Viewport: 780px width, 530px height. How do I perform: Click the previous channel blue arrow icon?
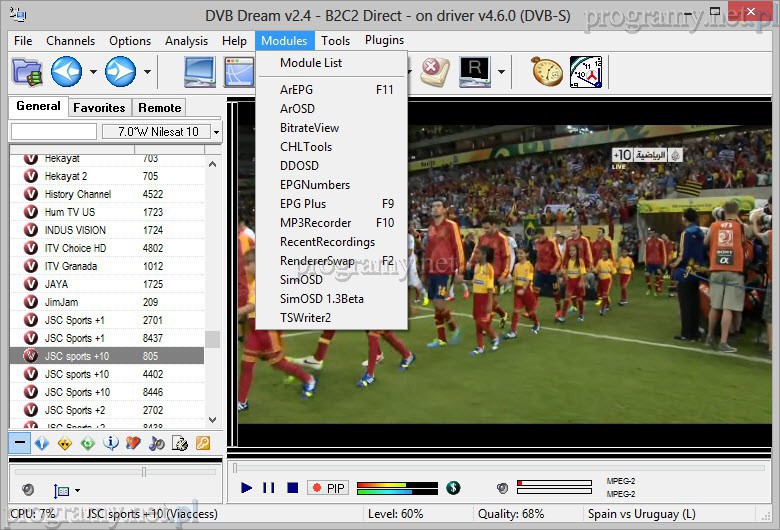coord(67,72)
